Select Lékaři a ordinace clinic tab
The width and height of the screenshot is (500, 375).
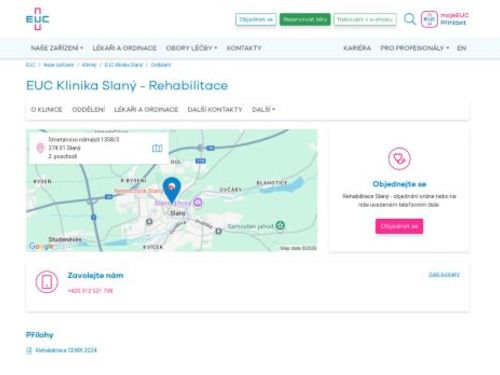[146, 109]
